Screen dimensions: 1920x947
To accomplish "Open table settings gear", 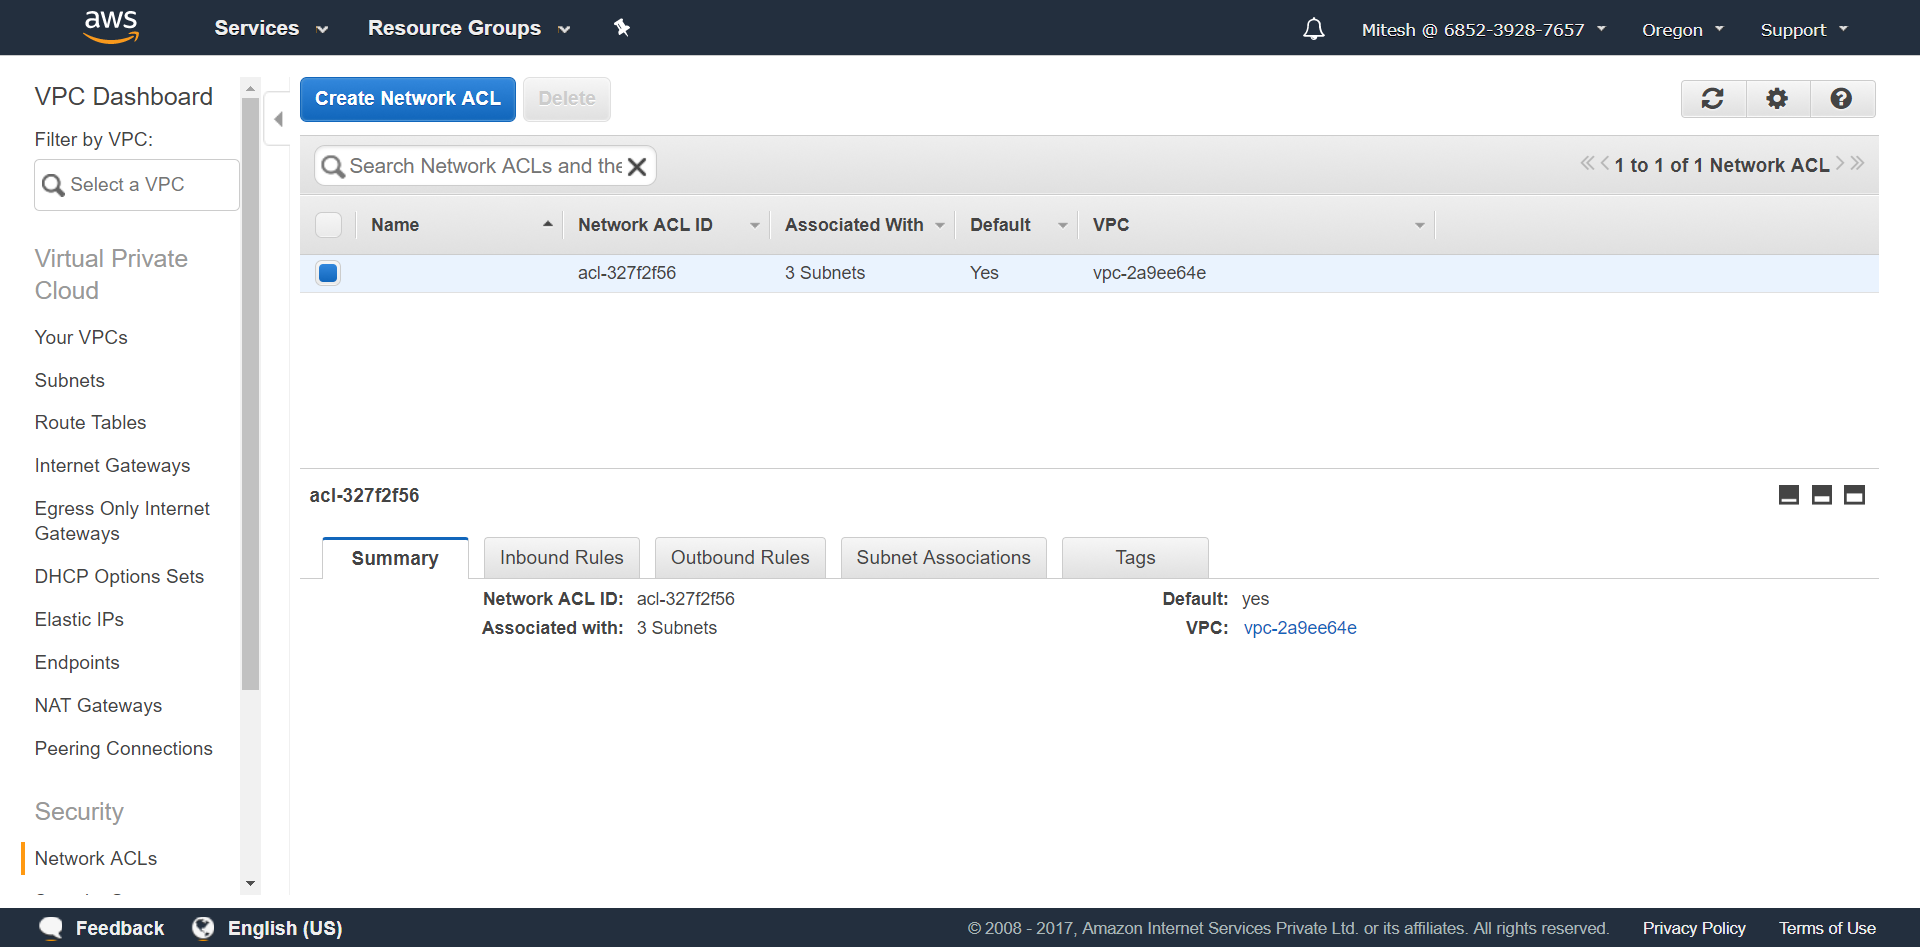I will click(x=1777, y=99).
